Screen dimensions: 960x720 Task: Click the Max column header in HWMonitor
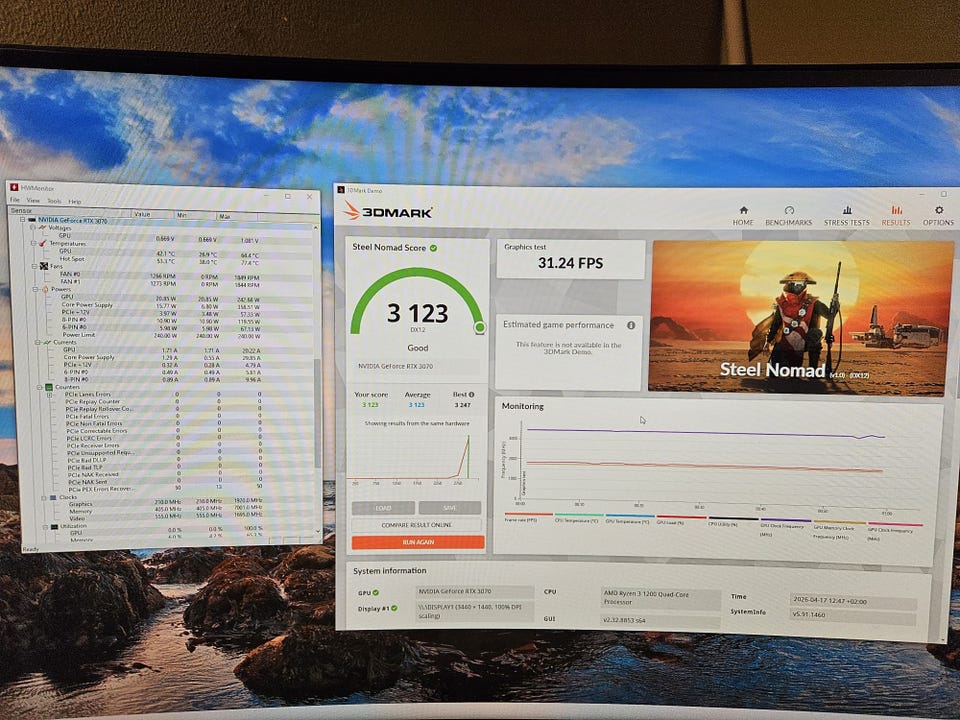click(236, 216)
